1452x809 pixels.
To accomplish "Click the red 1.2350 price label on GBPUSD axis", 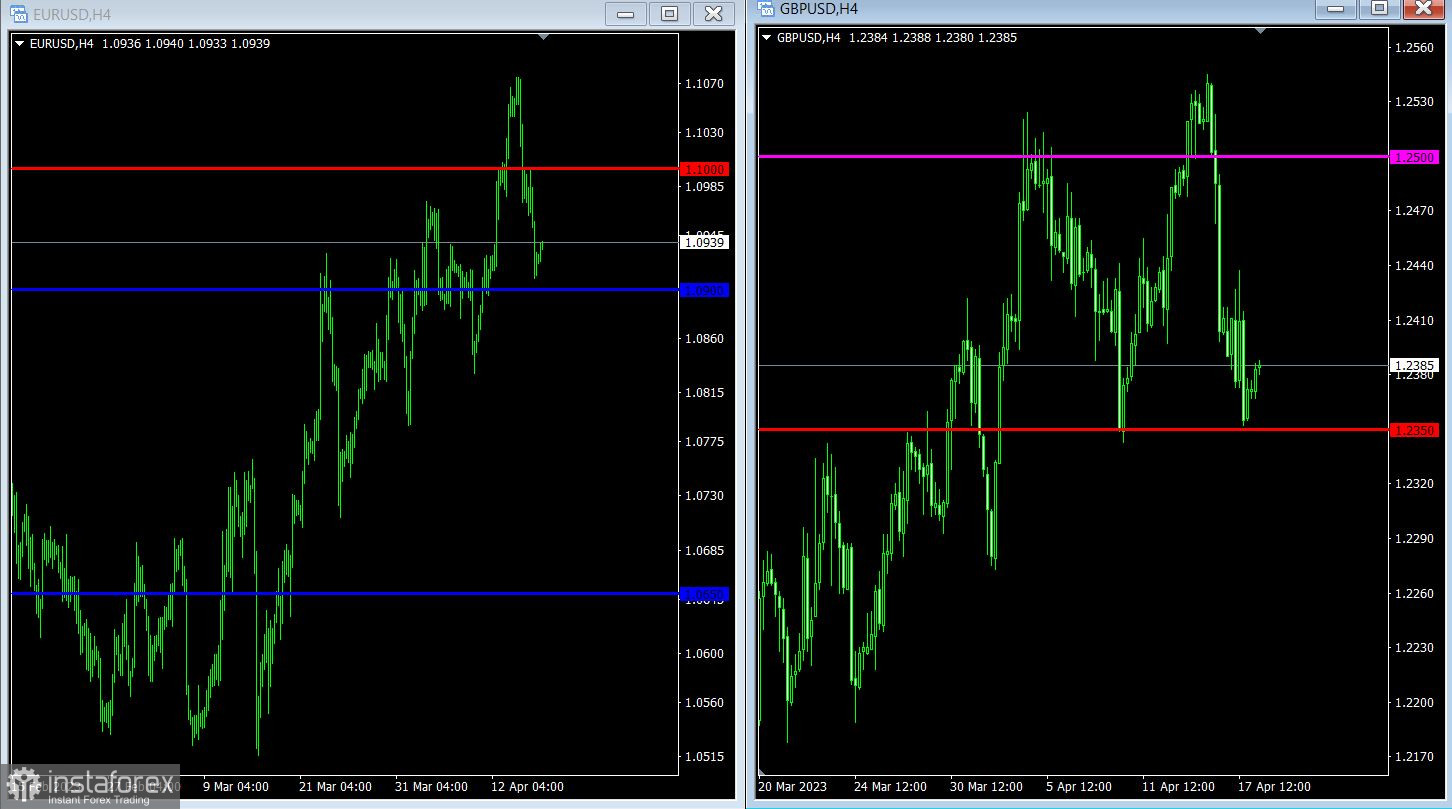I will 1414,430.
